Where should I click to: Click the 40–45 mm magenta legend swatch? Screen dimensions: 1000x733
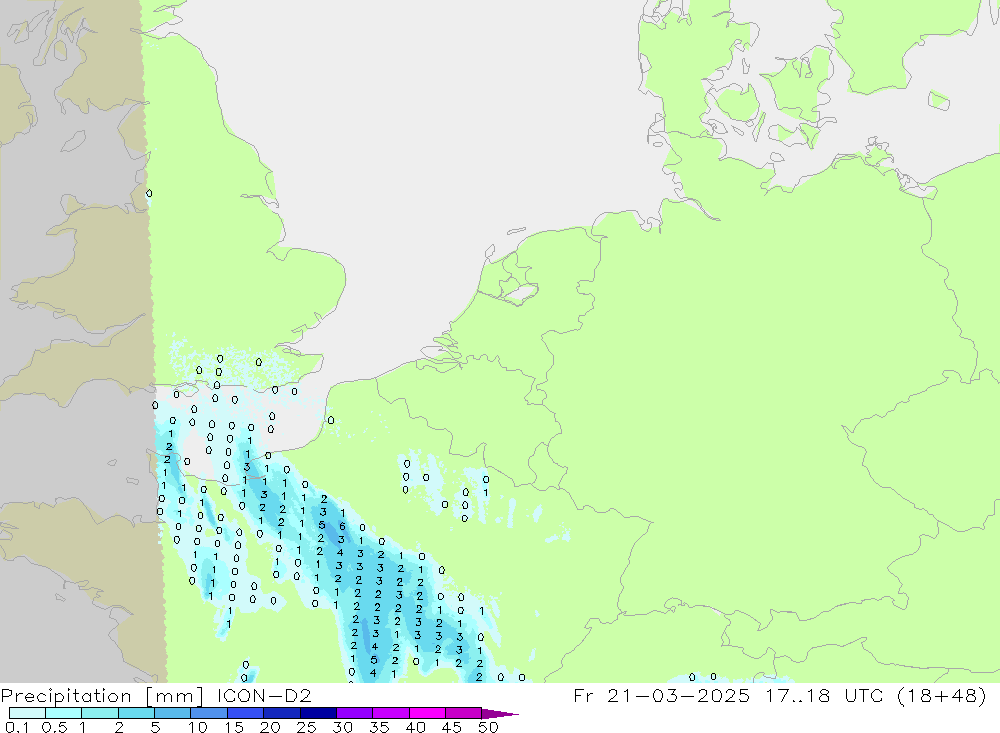(427, 713)
